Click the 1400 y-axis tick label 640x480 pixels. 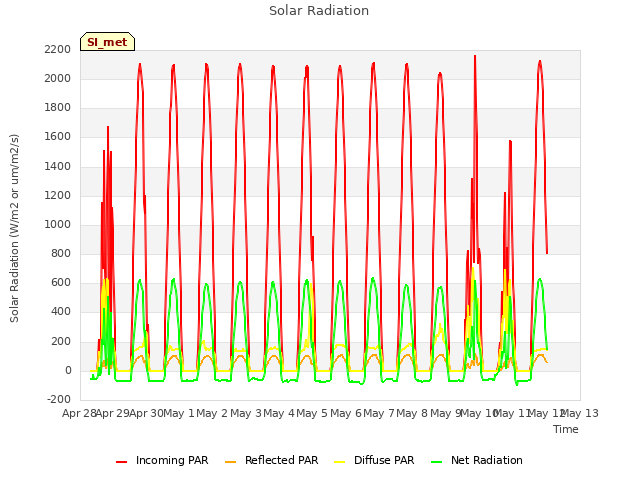pos(58,166)
